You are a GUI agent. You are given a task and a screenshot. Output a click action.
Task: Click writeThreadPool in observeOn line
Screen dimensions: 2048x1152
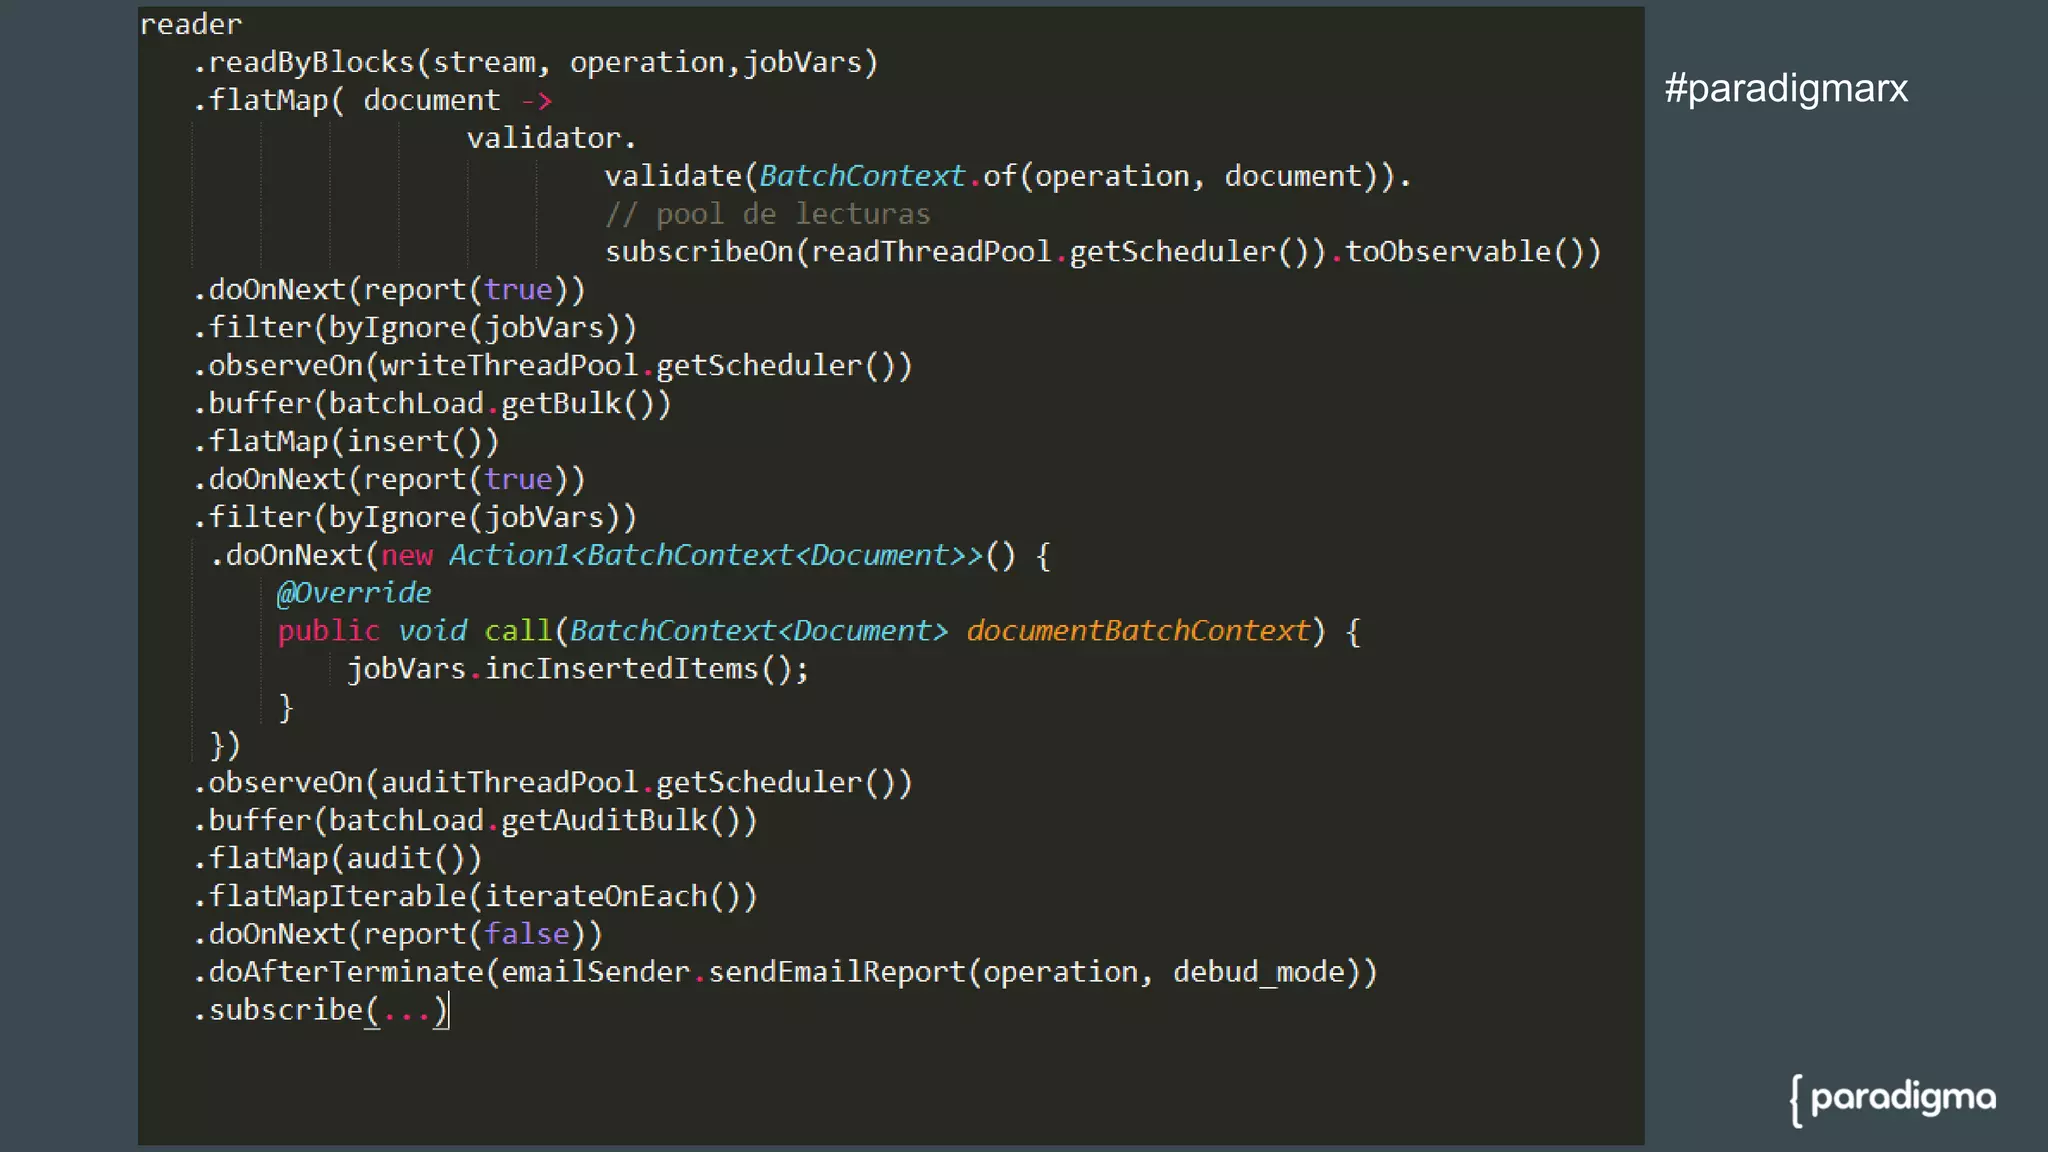coord(509,366)
